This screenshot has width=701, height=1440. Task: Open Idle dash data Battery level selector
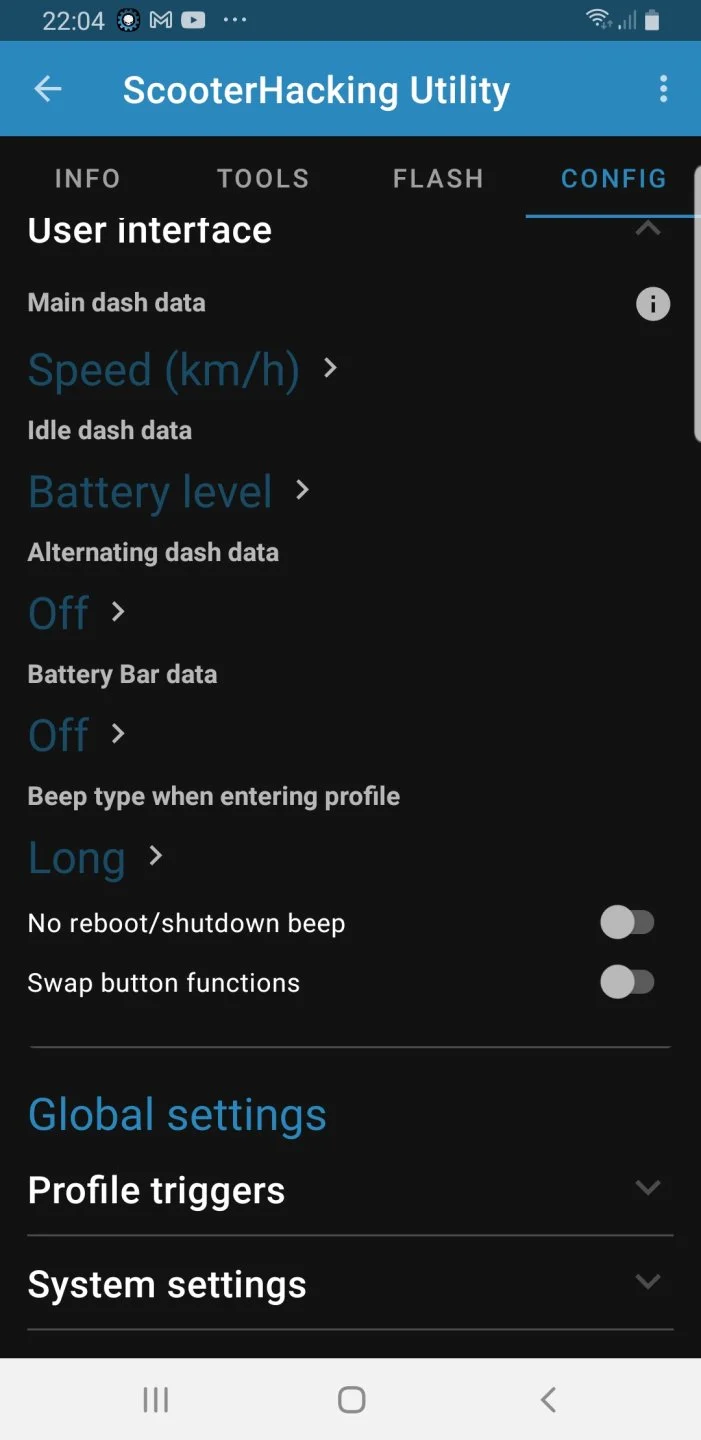click(x=168, y=492)
